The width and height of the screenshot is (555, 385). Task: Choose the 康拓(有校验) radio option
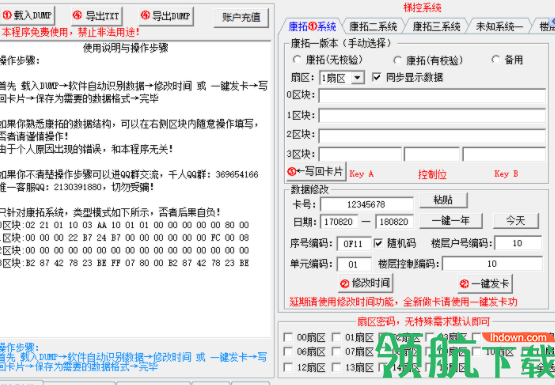tap(428, 61)
